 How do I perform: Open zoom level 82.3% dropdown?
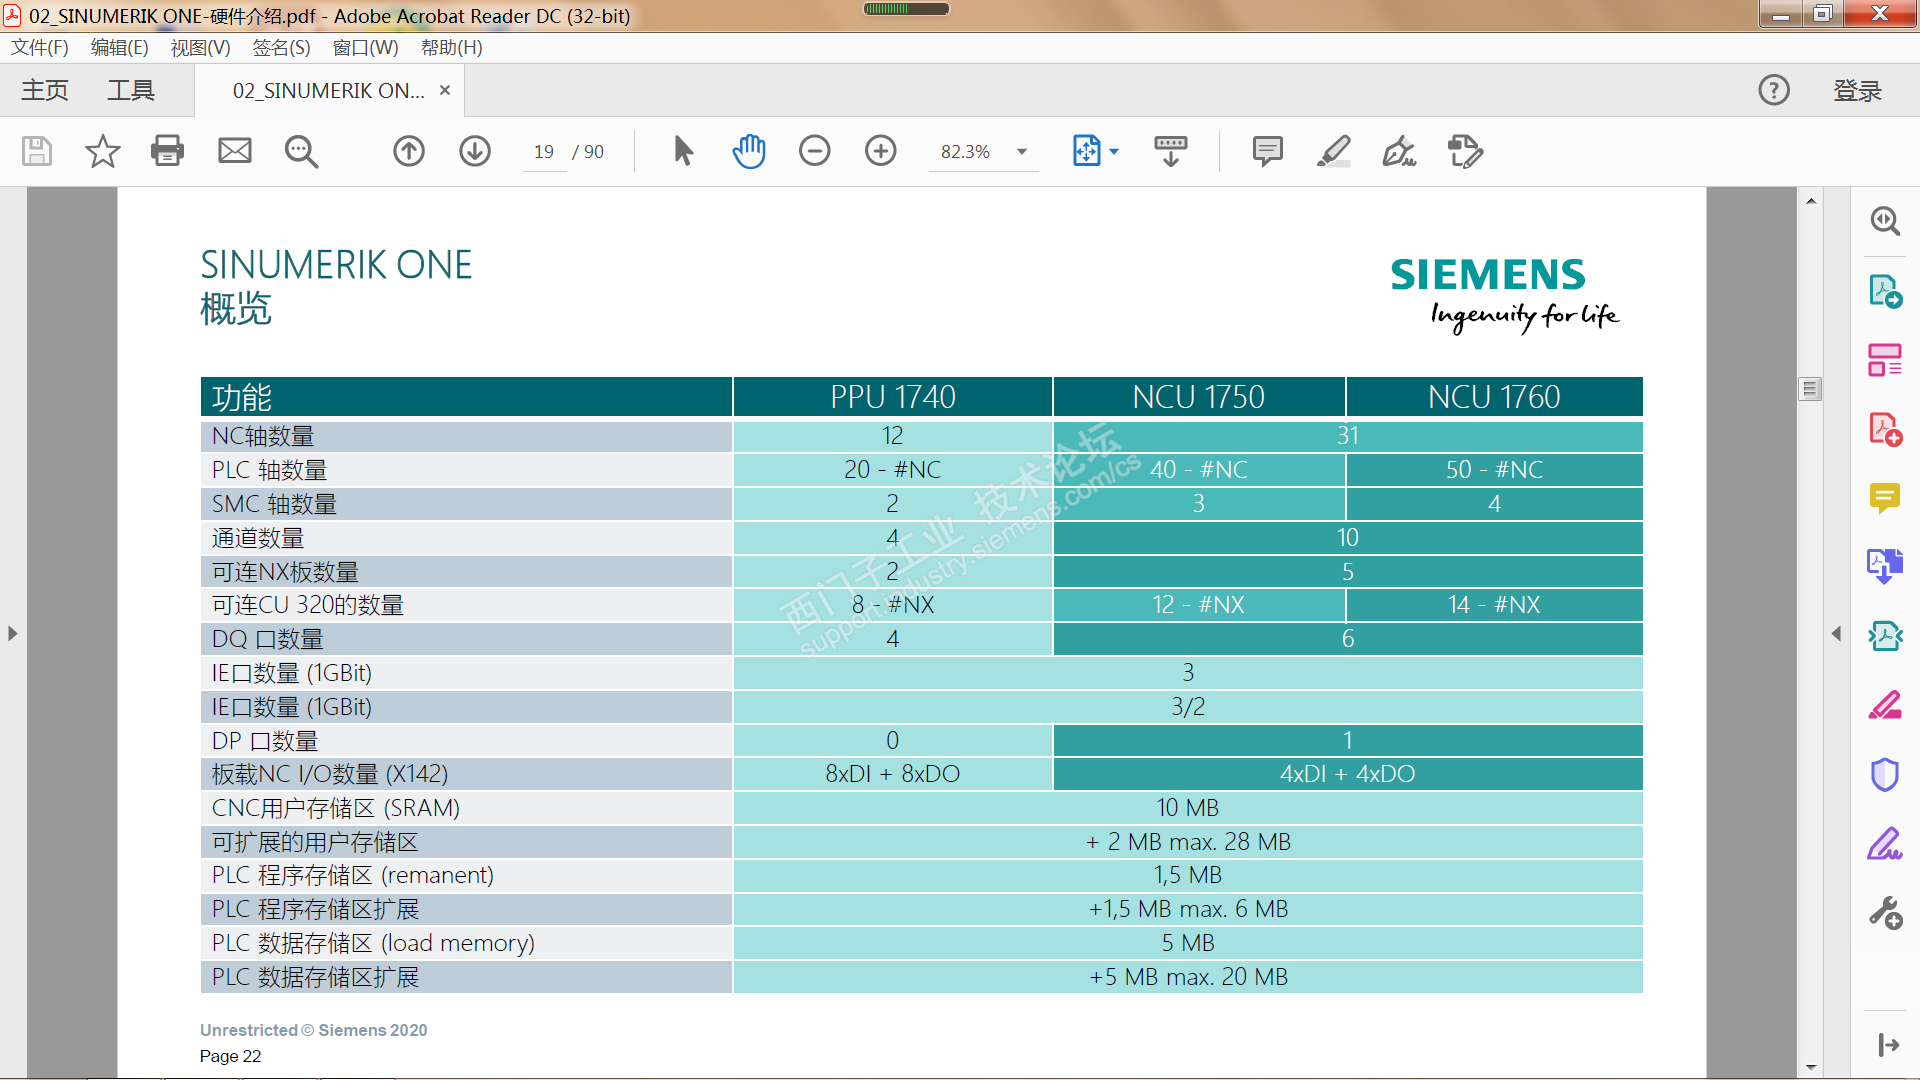pos(1022,152)
